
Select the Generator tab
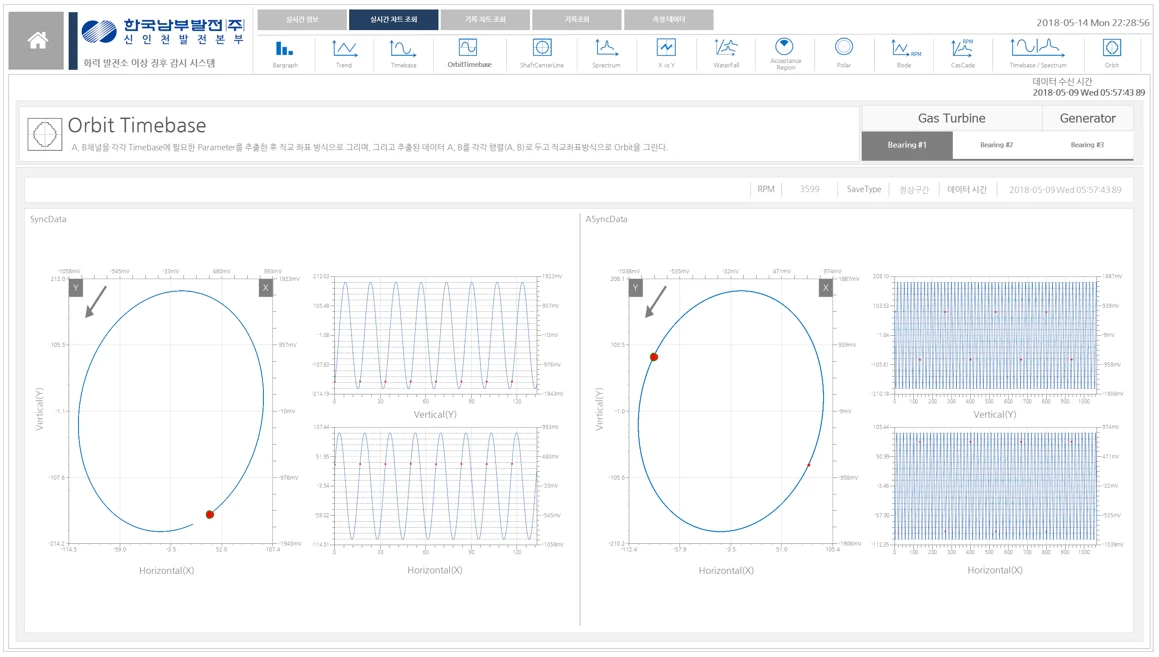(1087, 118)
